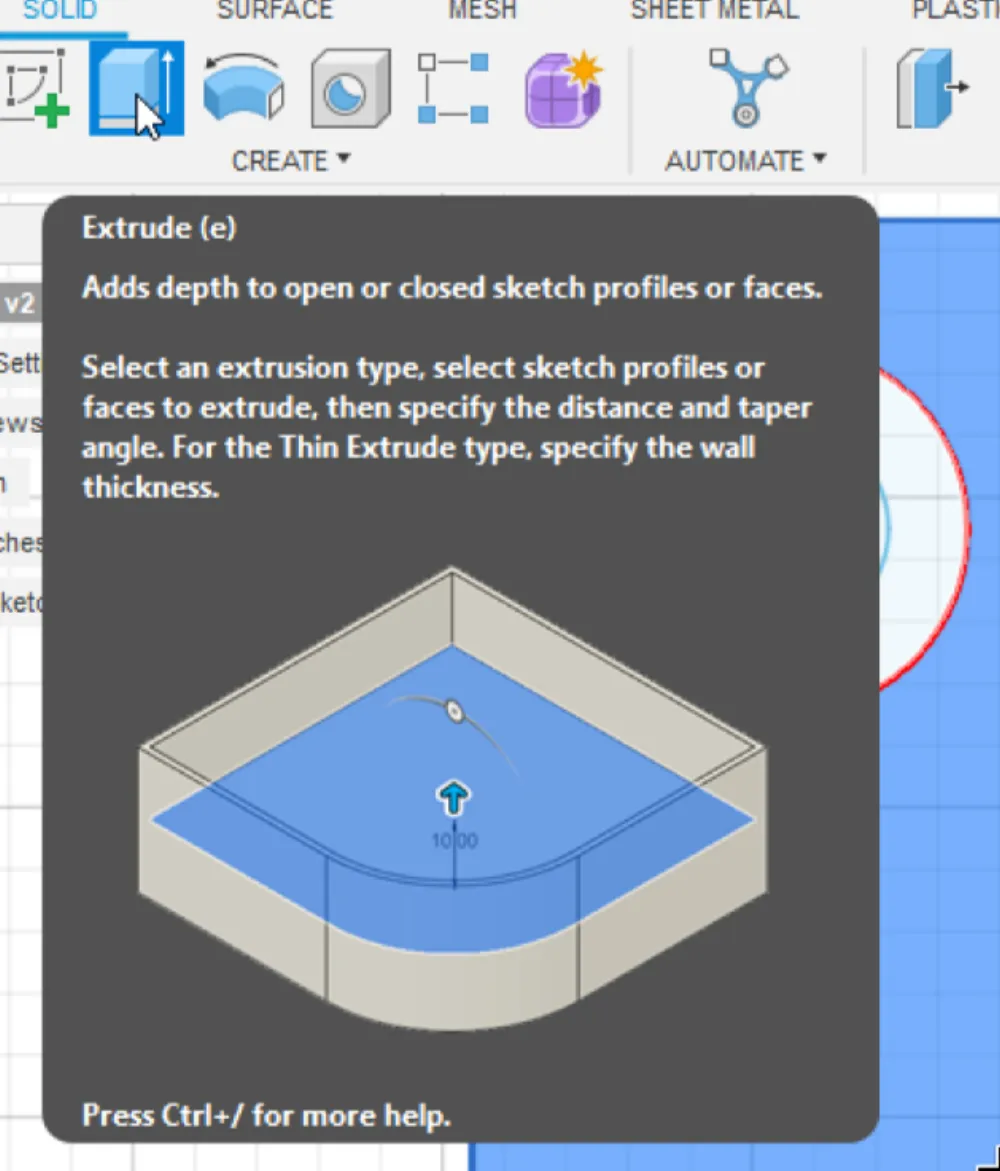The height and width of the screenshot is (1171, 1000).
Task: Select the Extrude tool
Action: (136, 88)
